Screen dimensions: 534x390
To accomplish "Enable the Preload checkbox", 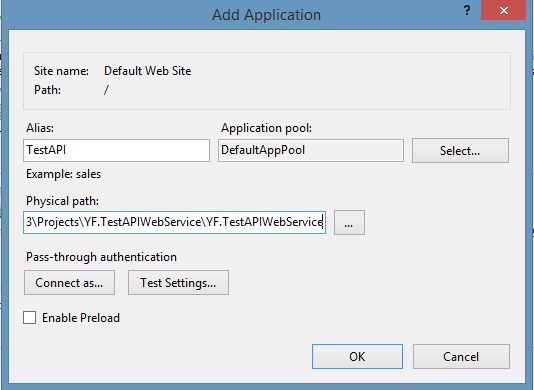I will (30, 318).
